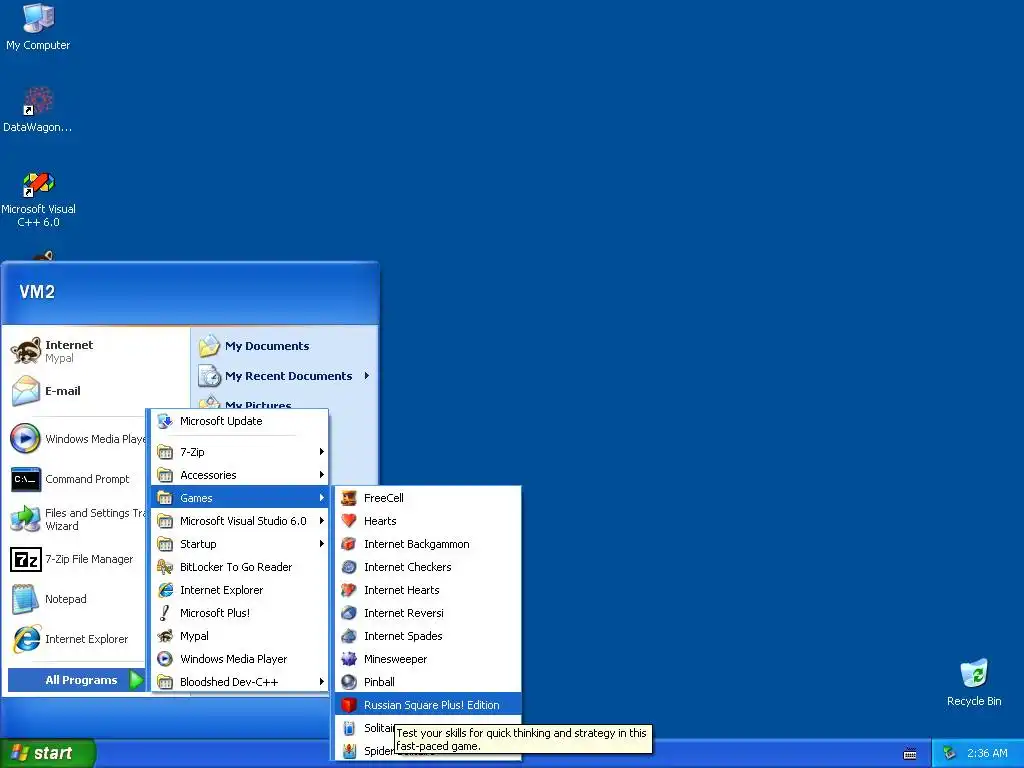
Task: Click the FreeCell game icon
Action: (x=349, y=498)
